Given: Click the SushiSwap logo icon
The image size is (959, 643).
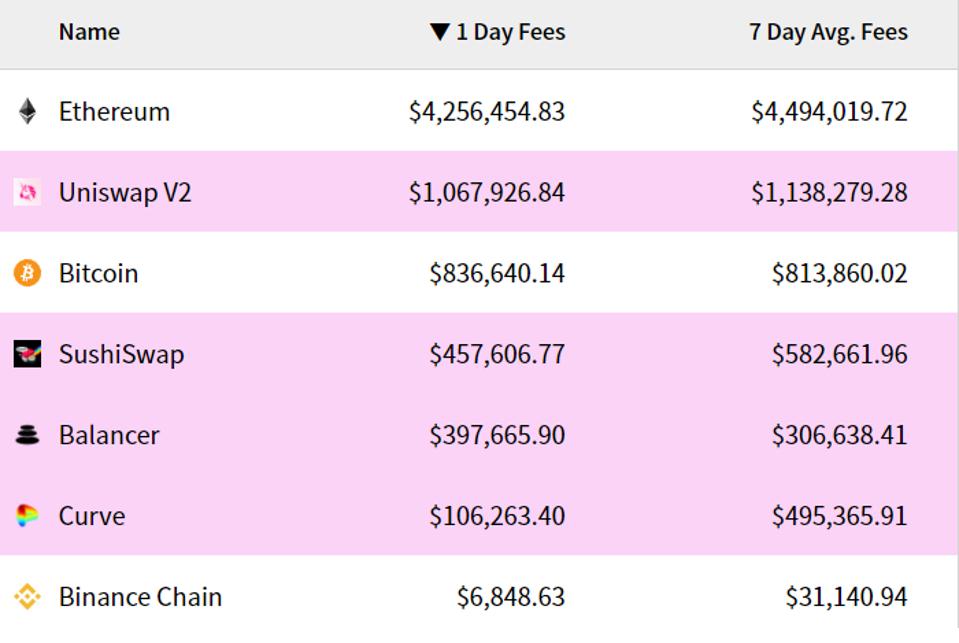Looking at the screenshot, I should tap(28, 354).
